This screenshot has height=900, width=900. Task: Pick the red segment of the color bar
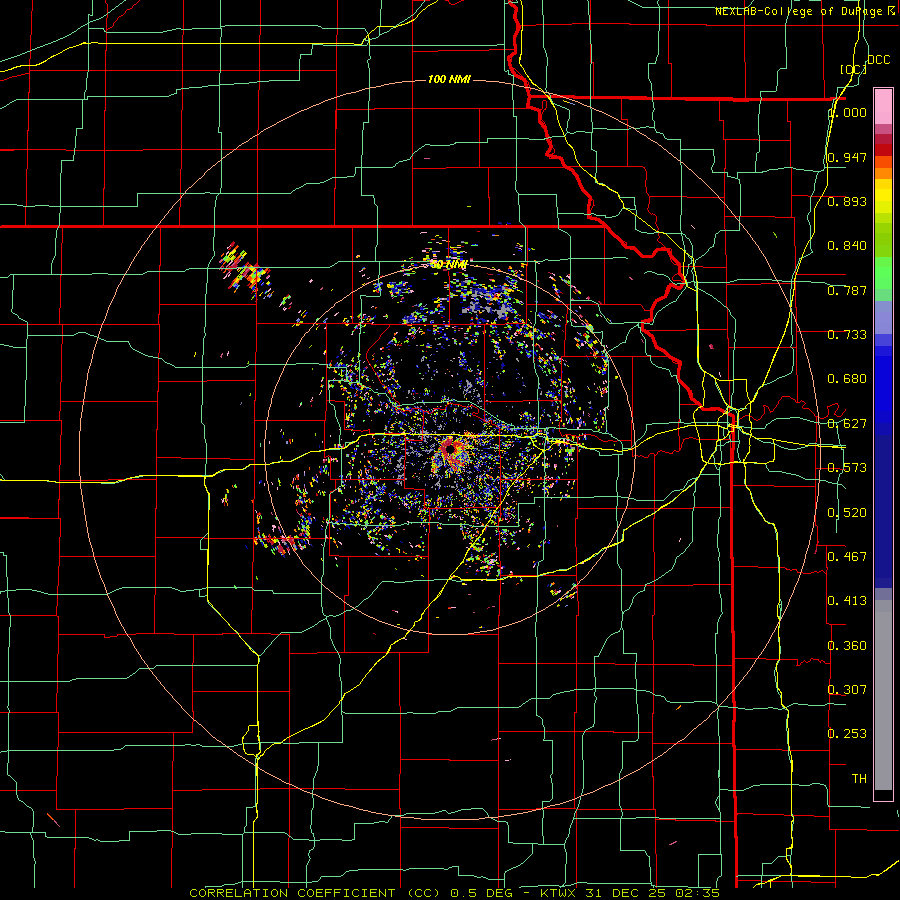(x=883, y=150)
